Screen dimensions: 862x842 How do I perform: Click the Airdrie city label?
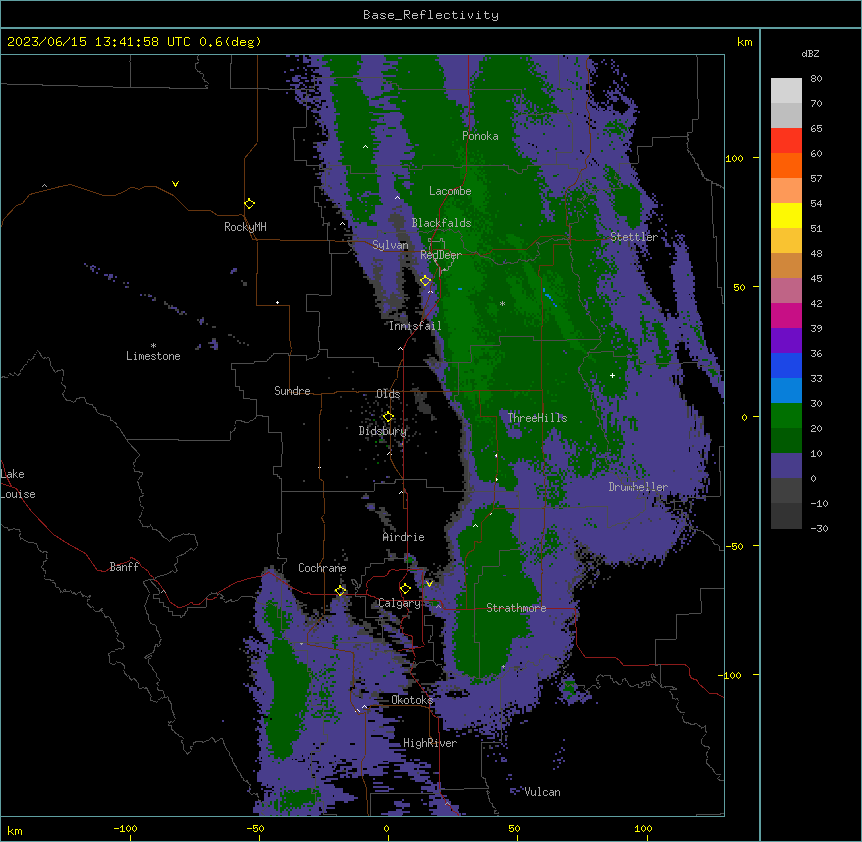pyautogui.click(x=404, y=537)
